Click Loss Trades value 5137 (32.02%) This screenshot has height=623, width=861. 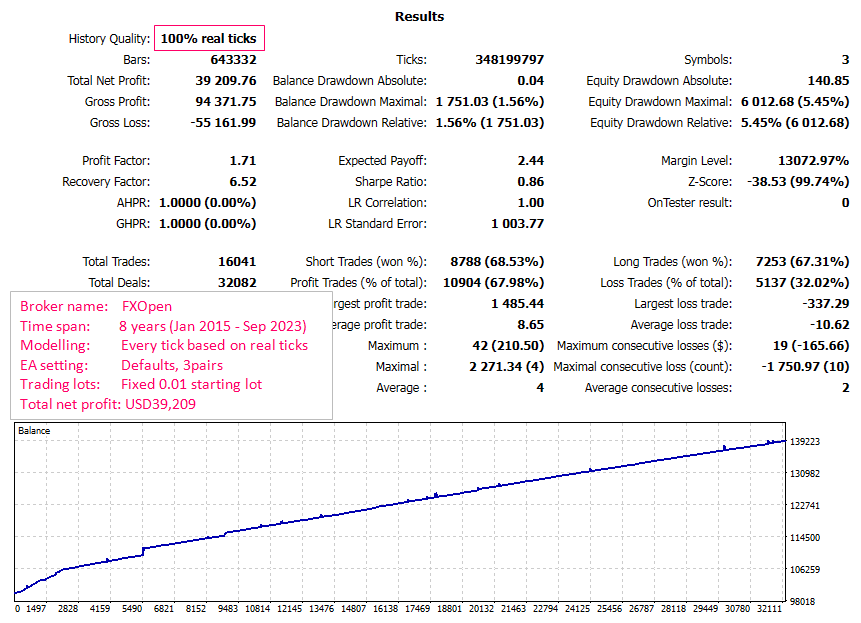(x=802, y=283)
